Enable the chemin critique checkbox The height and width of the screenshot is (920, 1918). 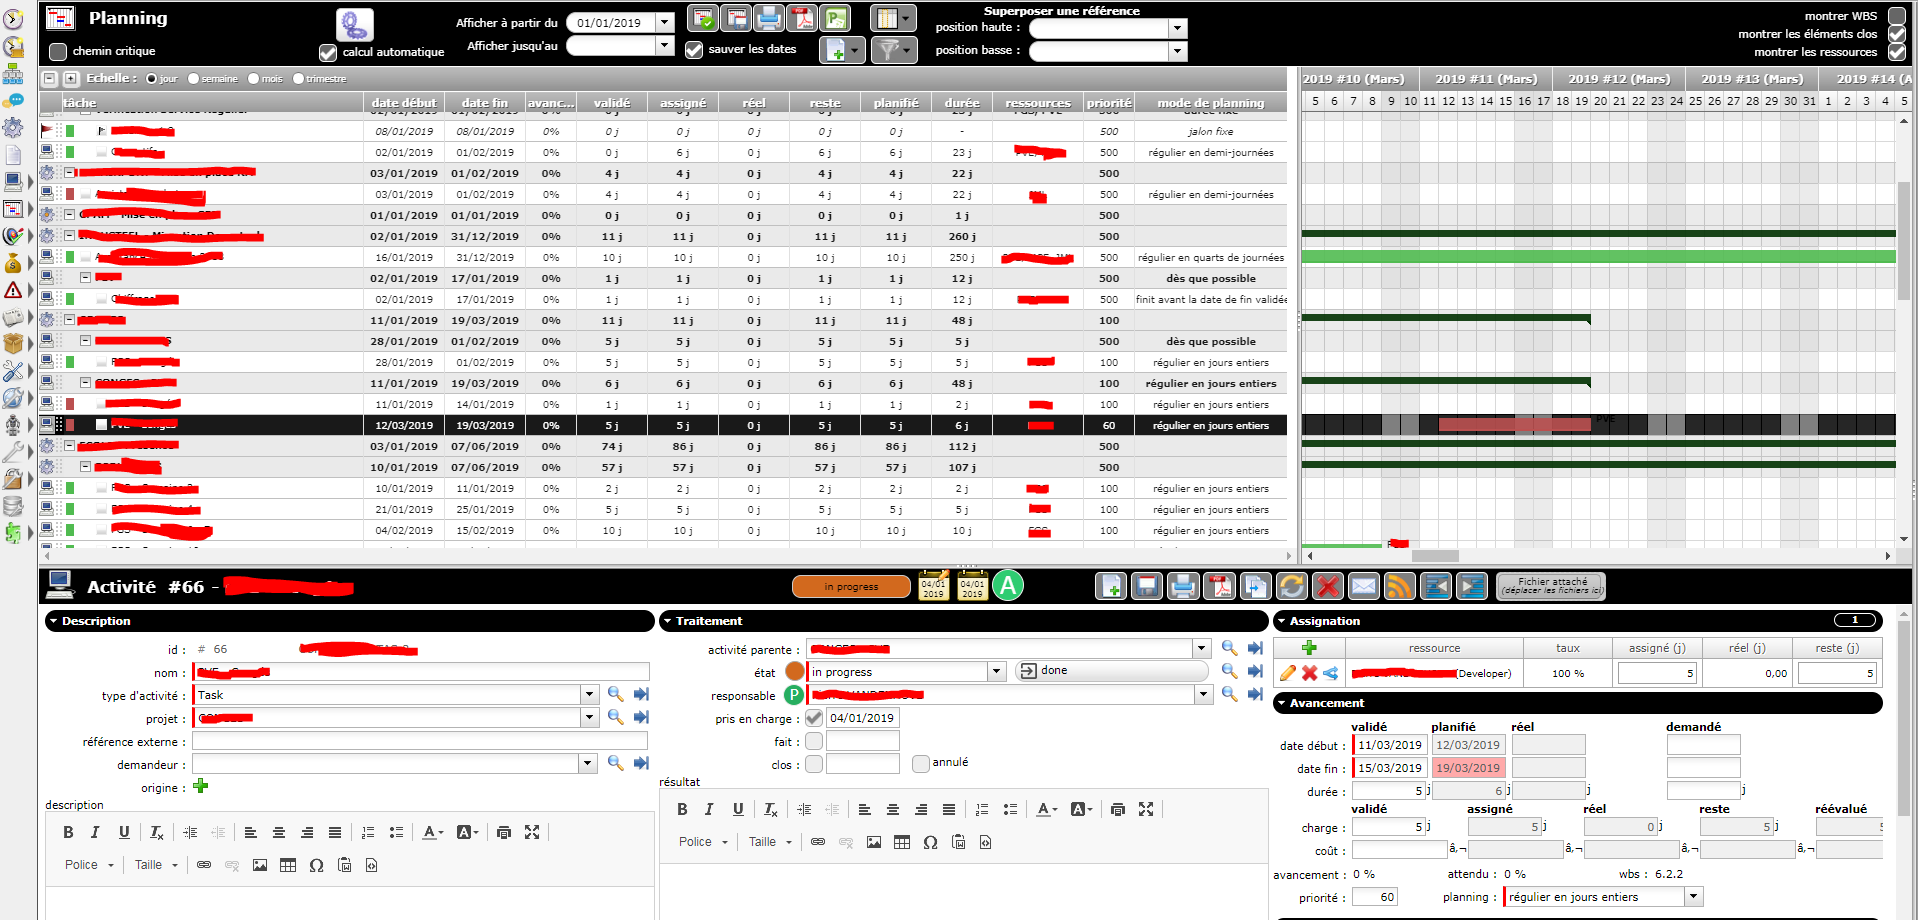click(x=58, y=51)
